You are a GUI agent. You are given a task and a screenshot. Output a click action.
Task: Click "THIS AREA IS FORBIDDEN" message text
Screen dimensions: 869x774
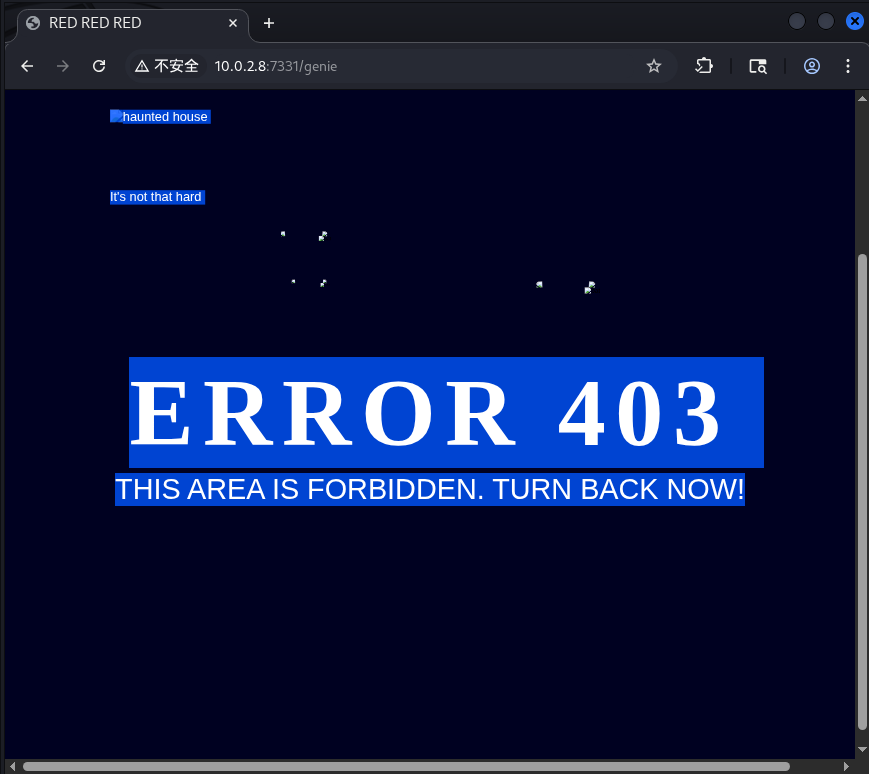coord(429,489)
